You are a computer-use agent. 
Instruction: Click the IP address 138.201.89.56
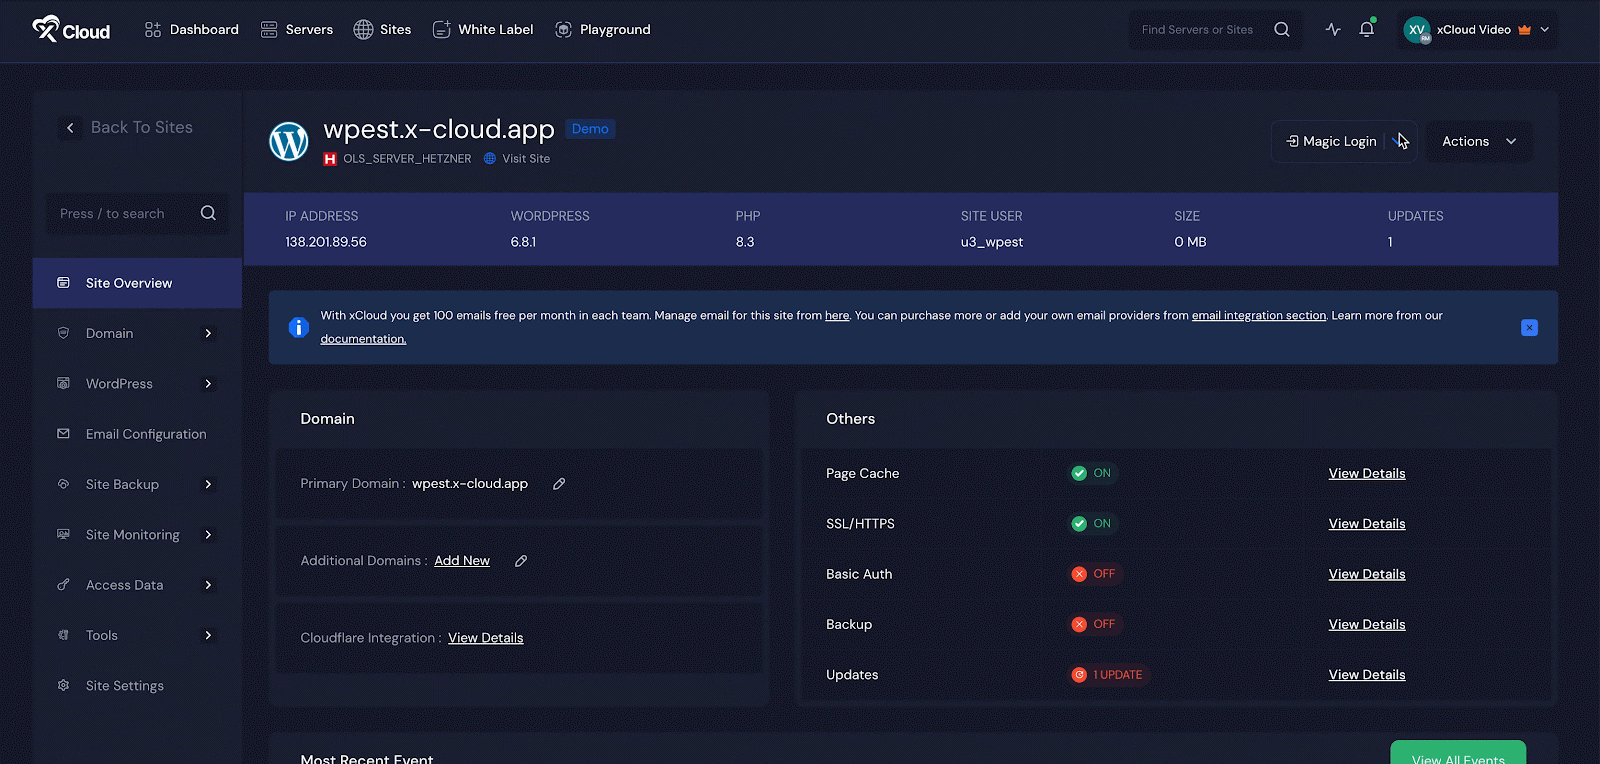click(326, 242)
